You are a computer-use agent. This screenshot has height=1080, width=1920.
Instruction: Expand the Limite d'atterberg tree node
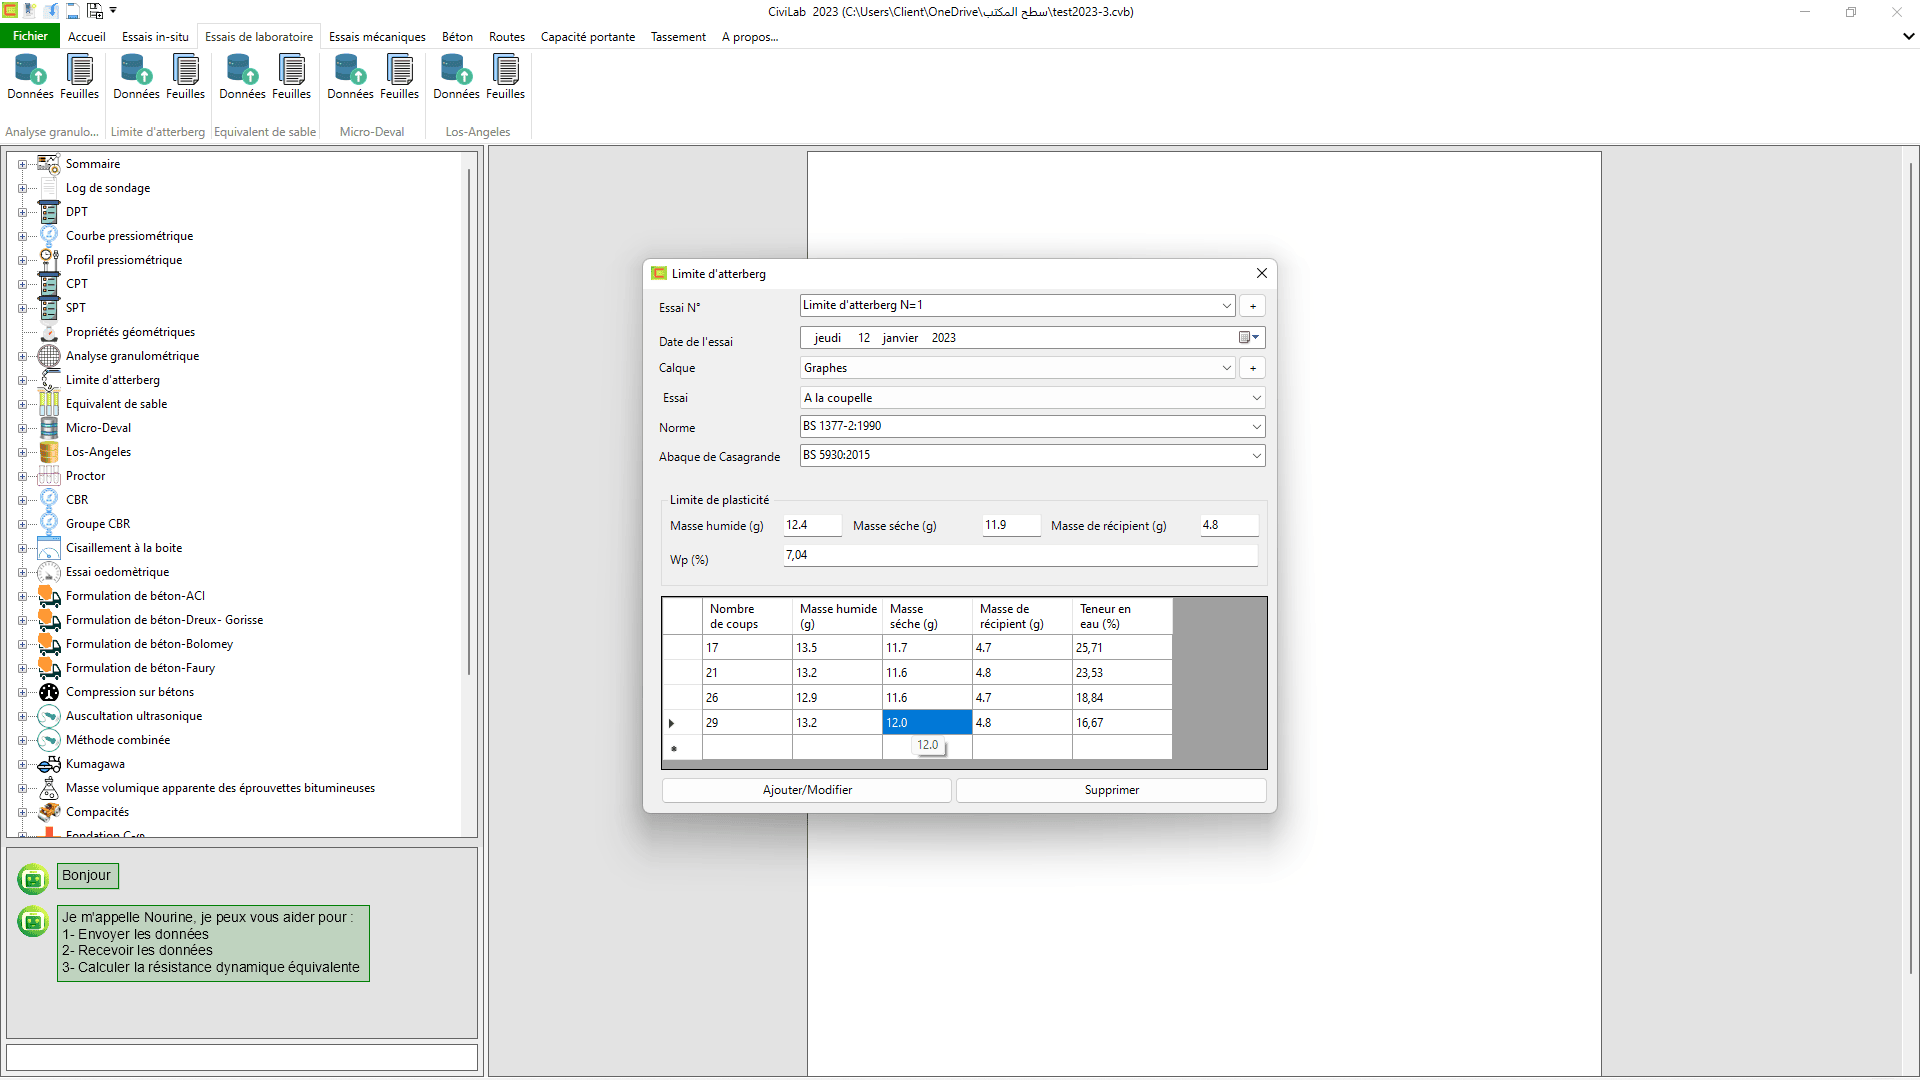point(22,380)
